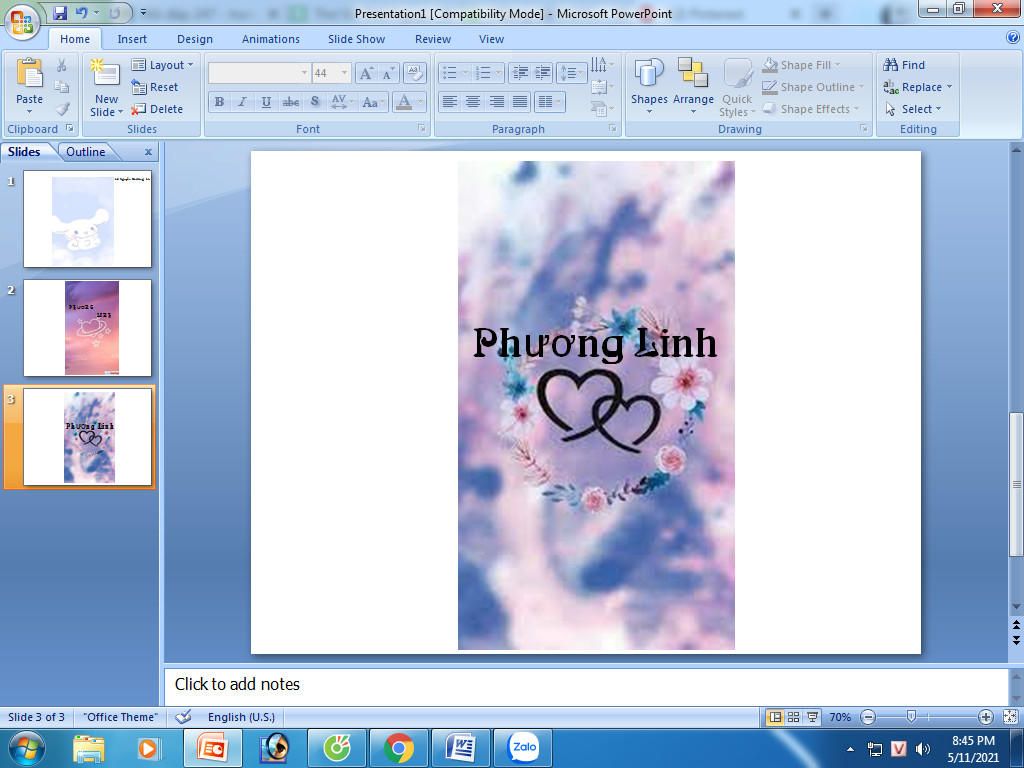Click the English (U.S.) language indicator
The width and height of the screenshot is (1024, 768).
(x=241, y=717)
